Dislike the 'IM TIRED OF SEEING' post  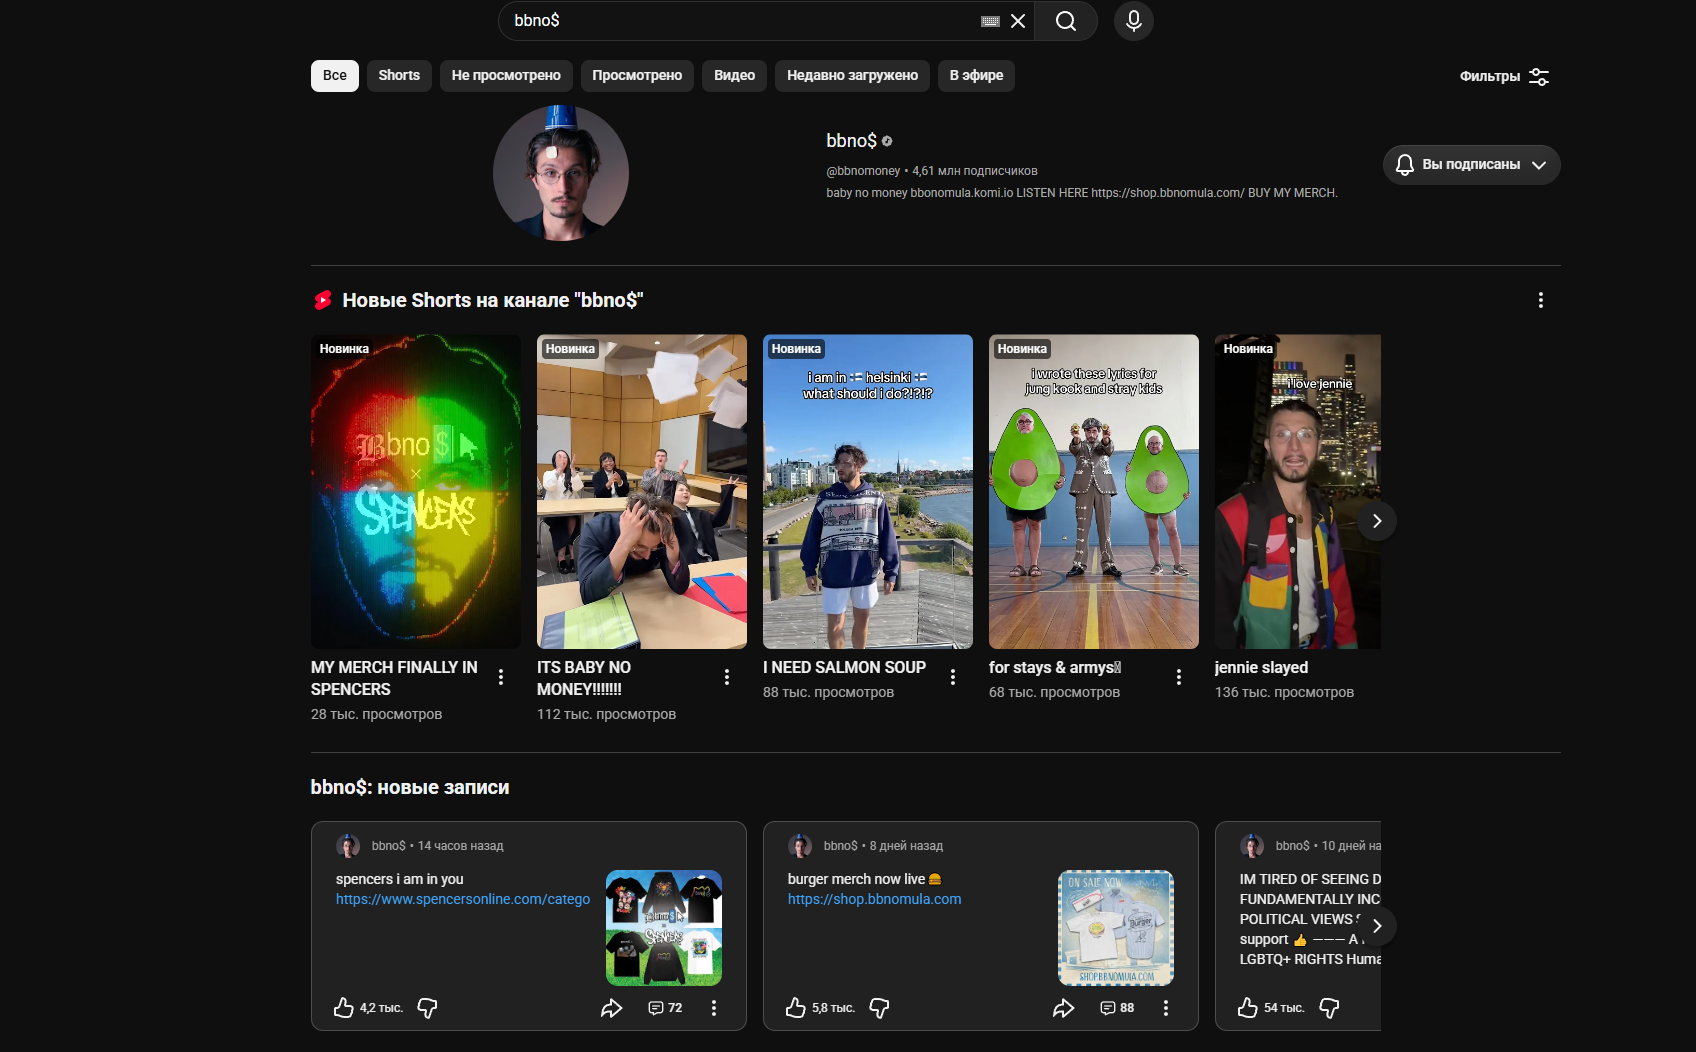(1329, 1008)
